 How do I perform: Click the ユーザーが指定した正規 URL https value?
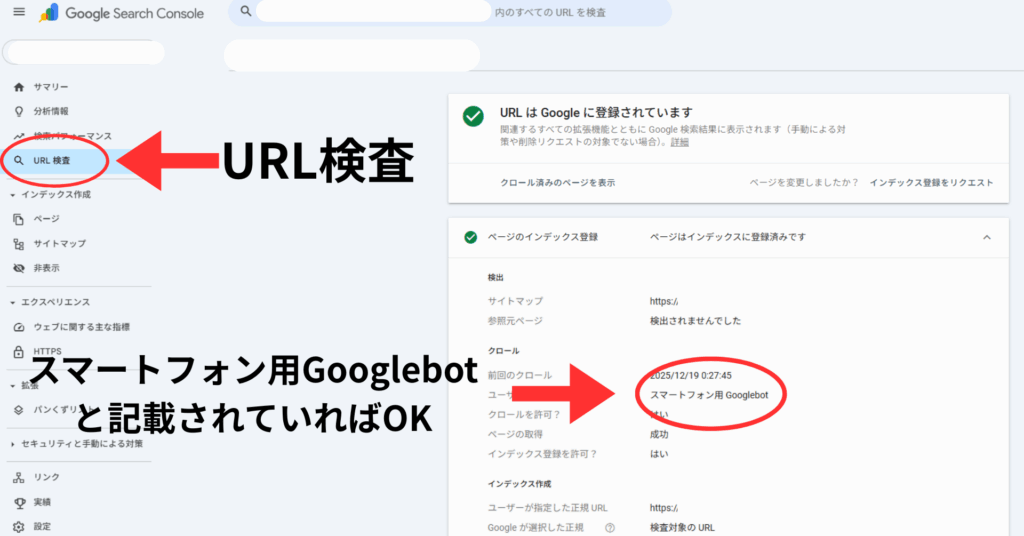pos(664,507)
